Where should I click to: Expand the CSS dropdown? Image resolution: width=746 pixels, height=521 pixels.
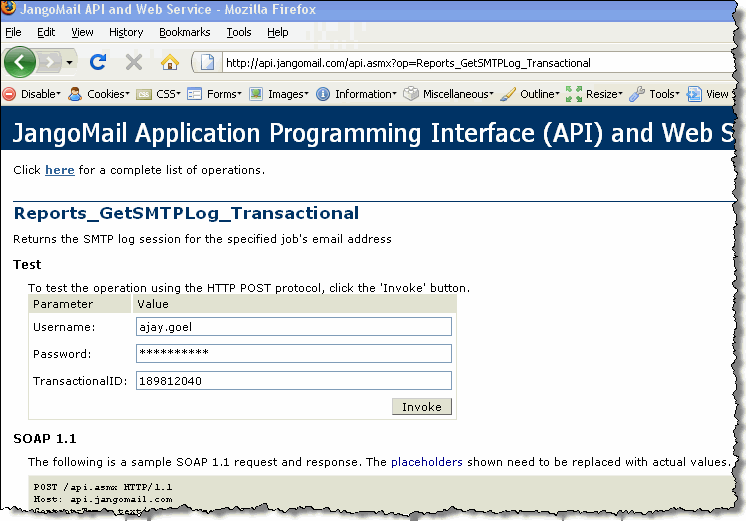click(x=178, y=93)
